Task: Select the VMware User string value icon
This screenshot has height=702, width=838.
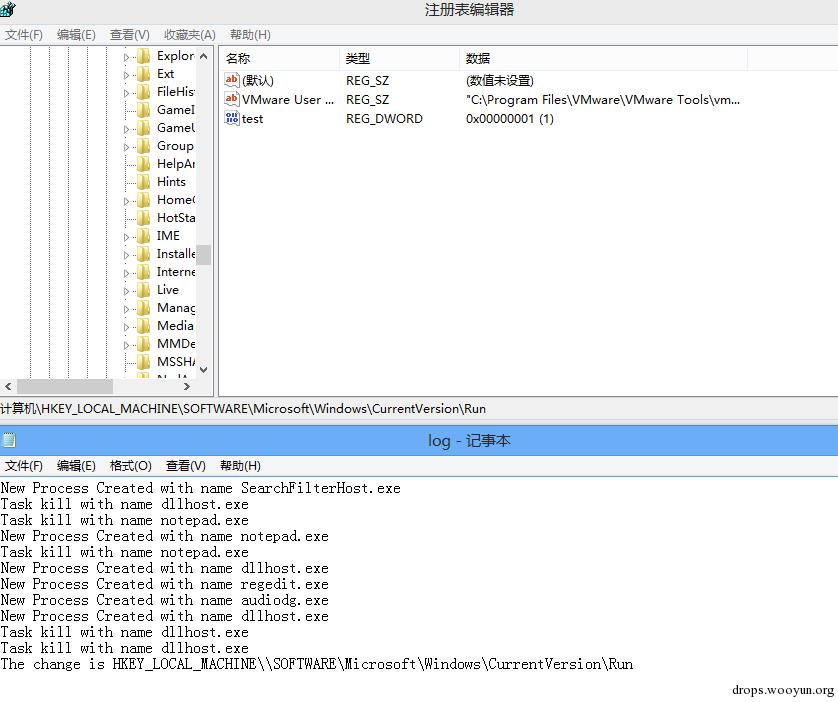Action: [231, 99]
